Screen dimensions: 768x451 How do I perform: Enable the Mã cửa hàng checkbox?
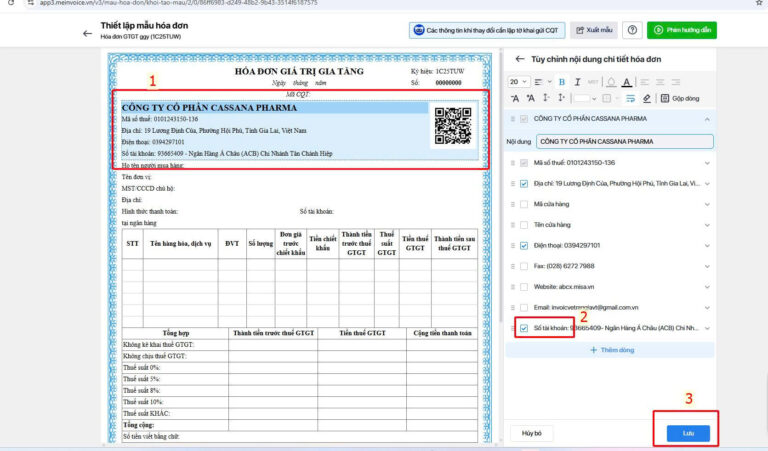(524, 204)
